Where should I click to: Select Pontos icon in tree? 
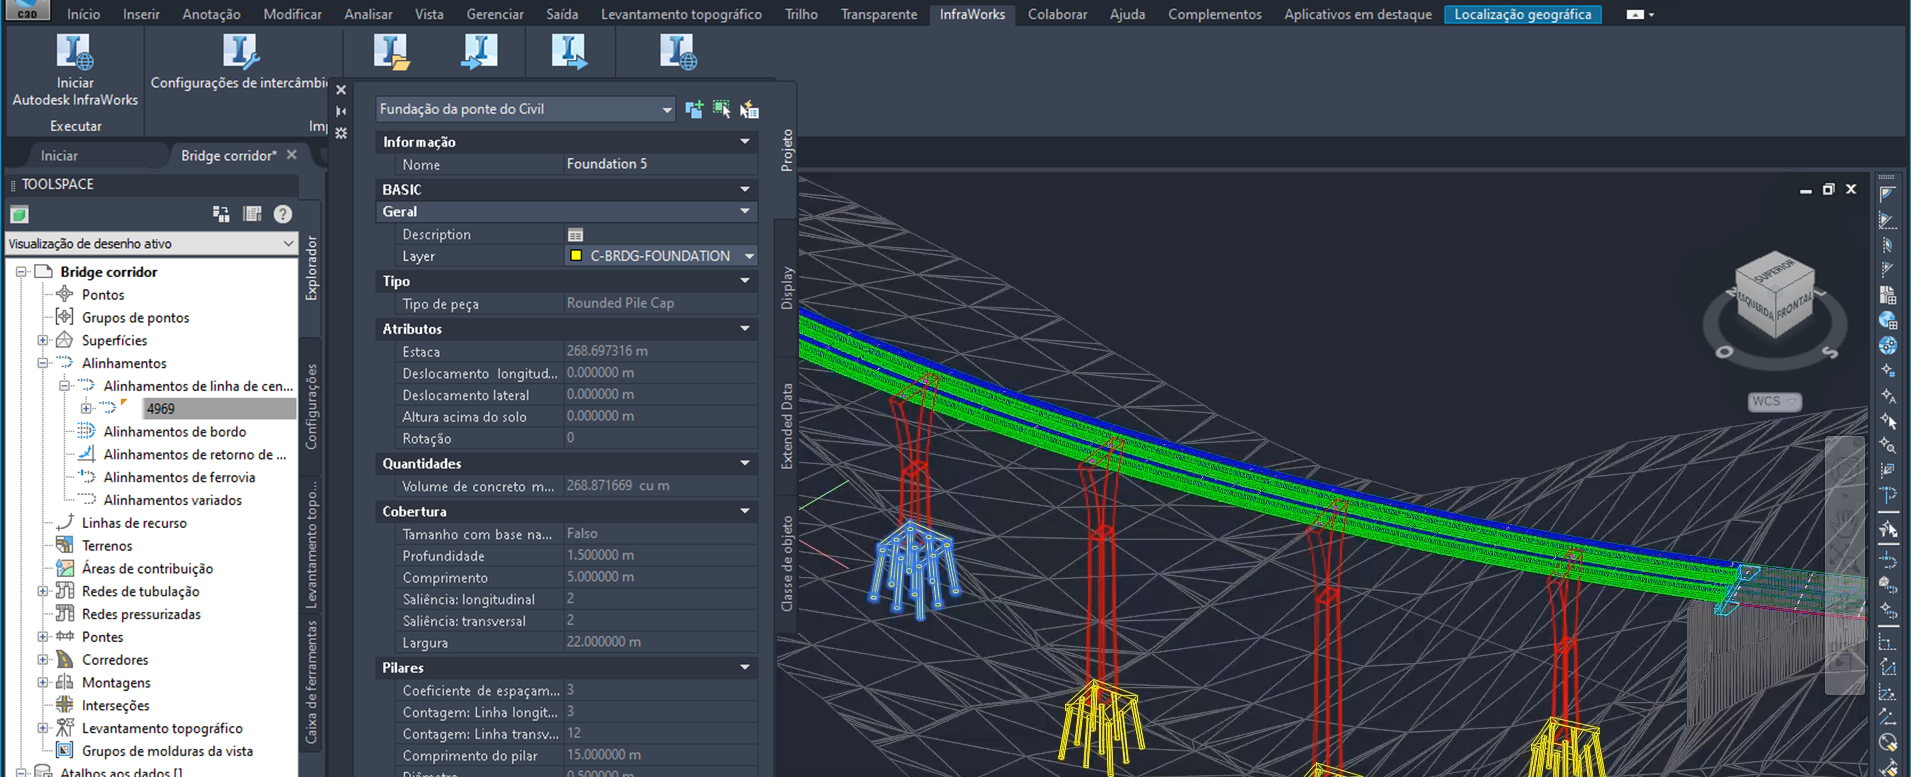[65, 294]
